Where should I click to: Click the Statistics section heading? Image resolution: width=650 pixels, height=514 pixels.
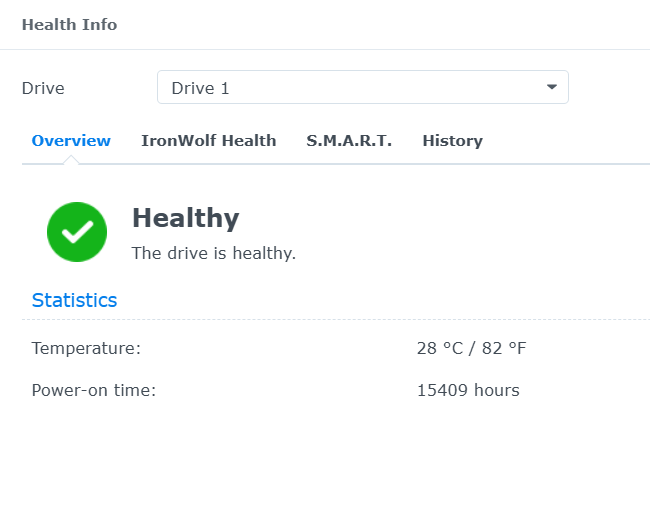(74, 300)
